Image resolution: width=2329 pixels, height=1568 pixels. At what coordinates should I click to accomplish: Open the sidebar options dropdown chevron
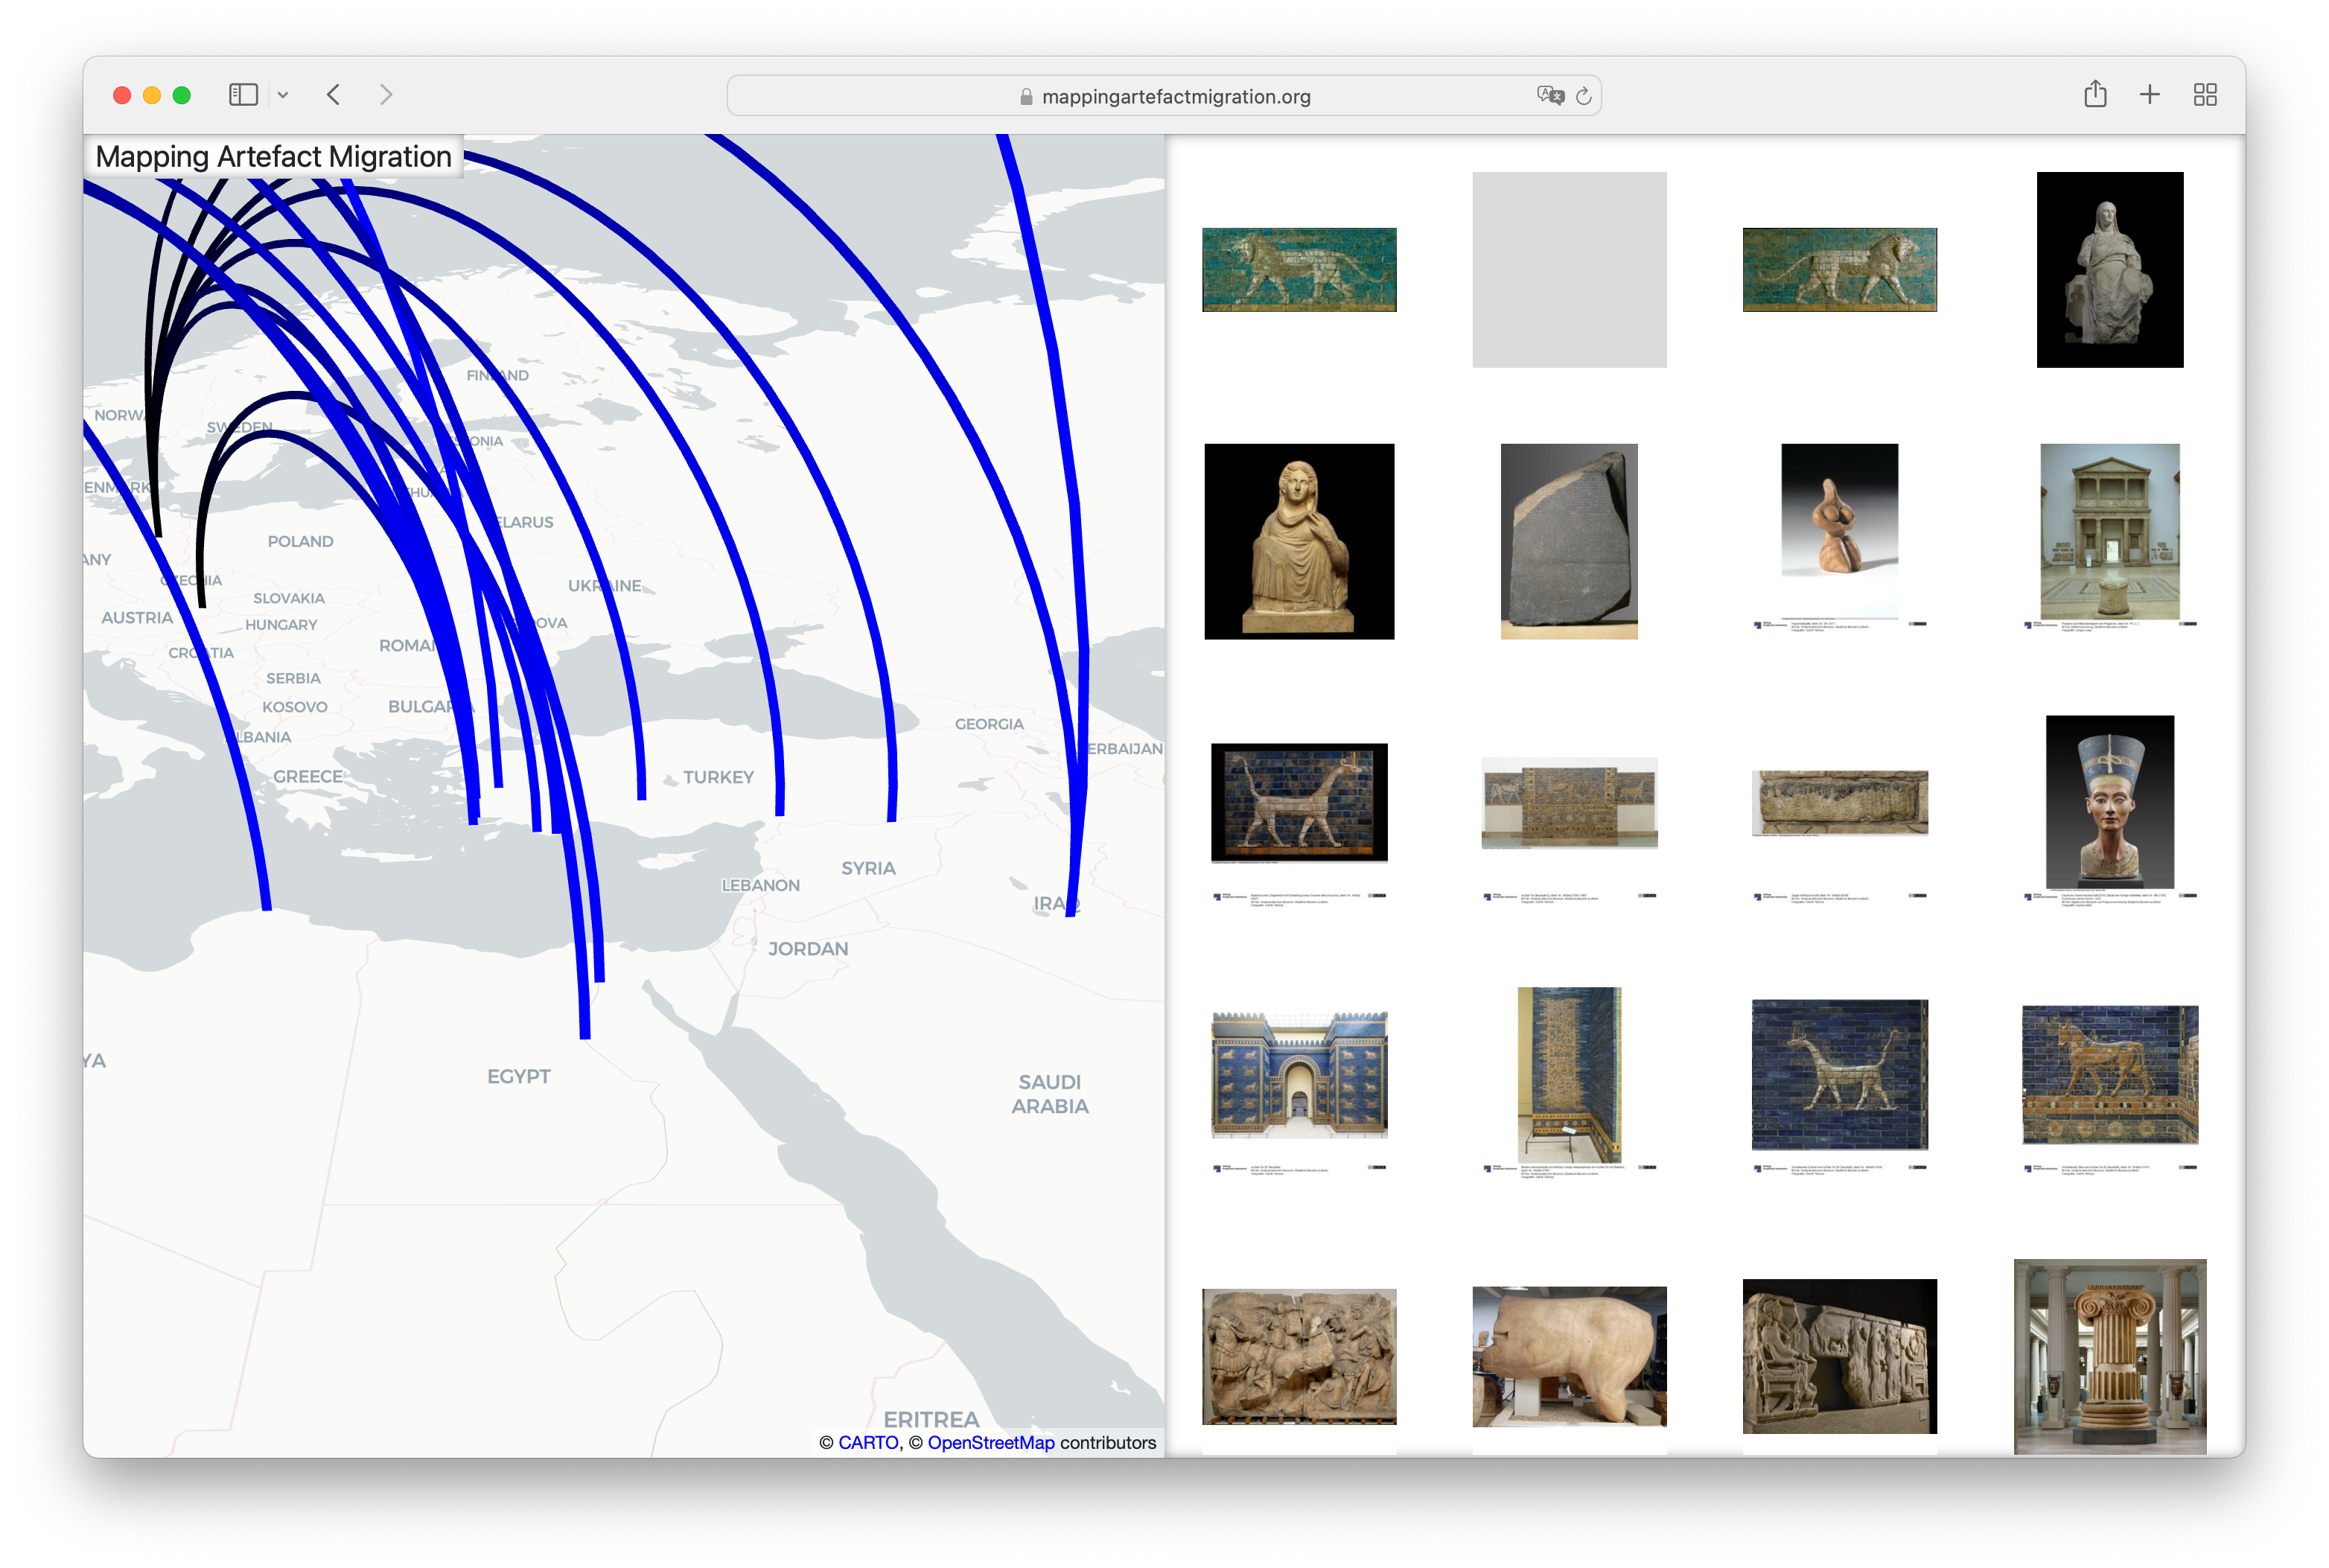283,96
